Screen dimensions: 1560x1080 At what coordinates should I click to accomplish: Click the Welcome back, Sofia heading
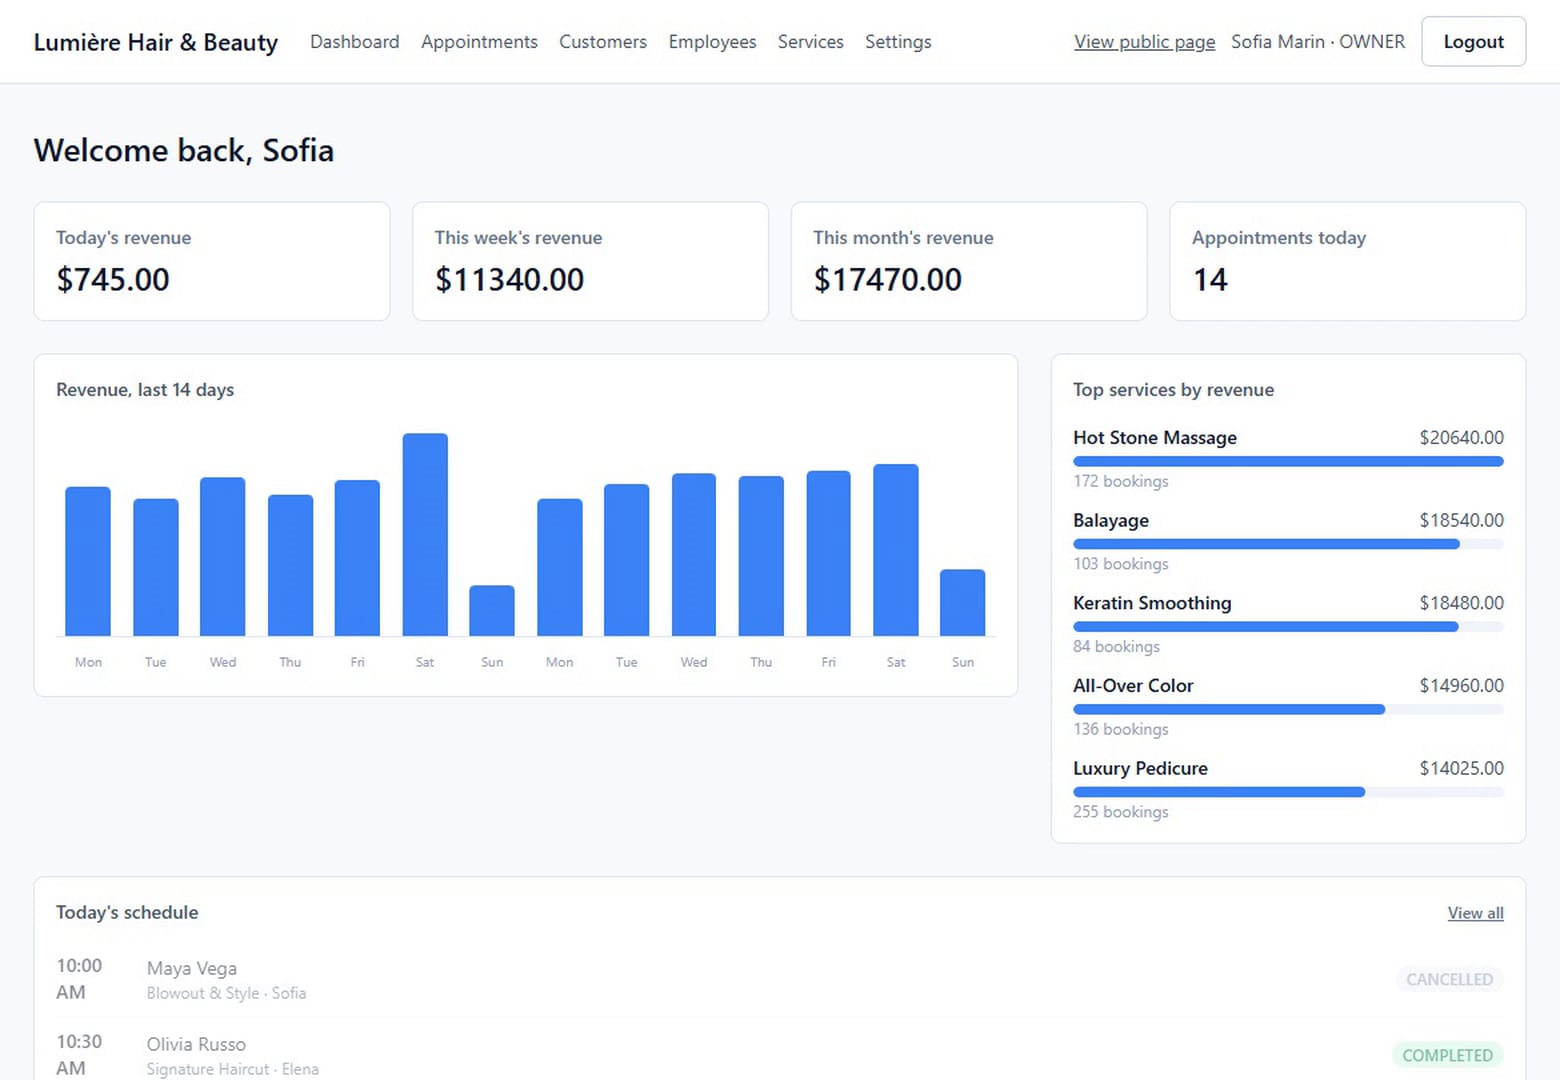(184, 151)
